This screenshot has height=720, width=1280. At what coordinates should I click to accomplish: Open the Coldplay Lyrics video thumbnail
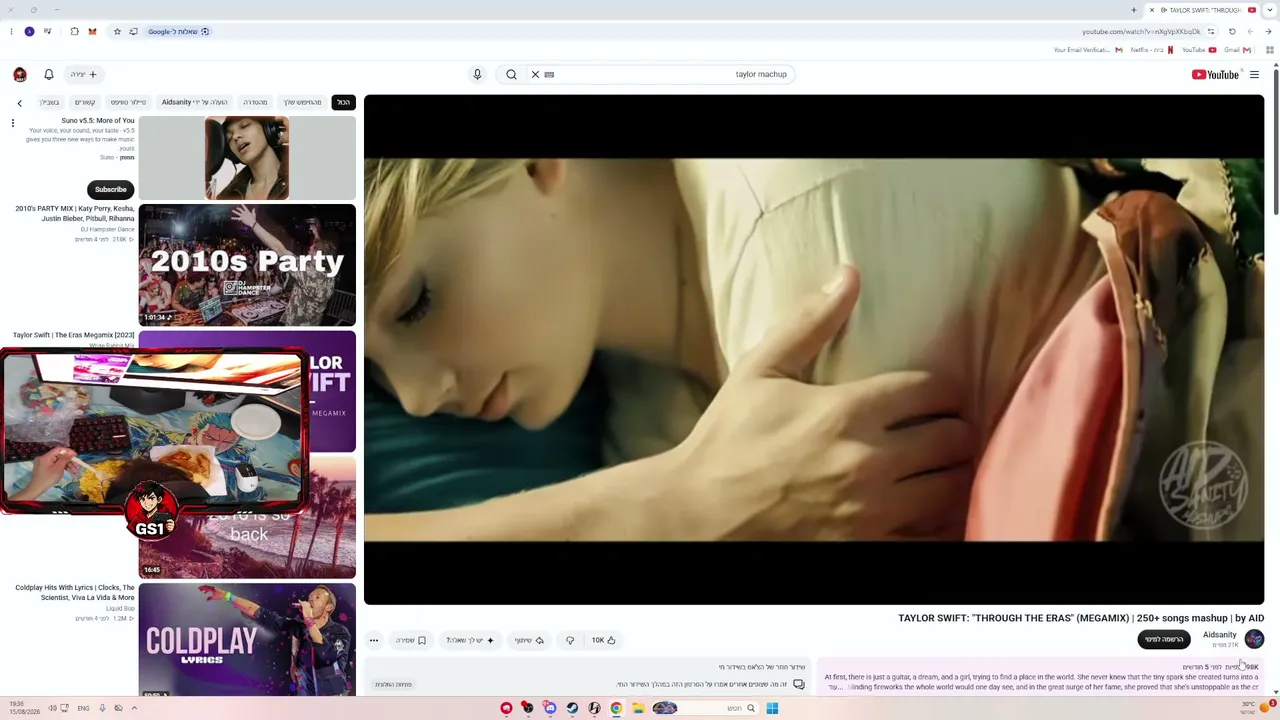point(247,639)
